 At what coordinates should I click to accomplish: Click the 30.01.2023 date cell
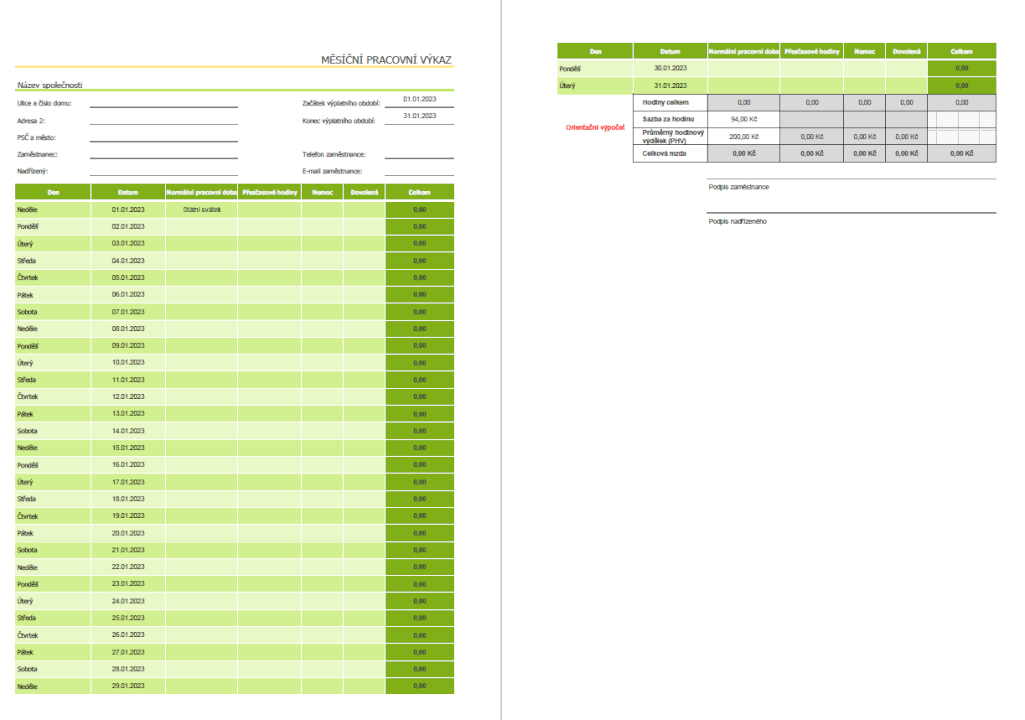669,68
